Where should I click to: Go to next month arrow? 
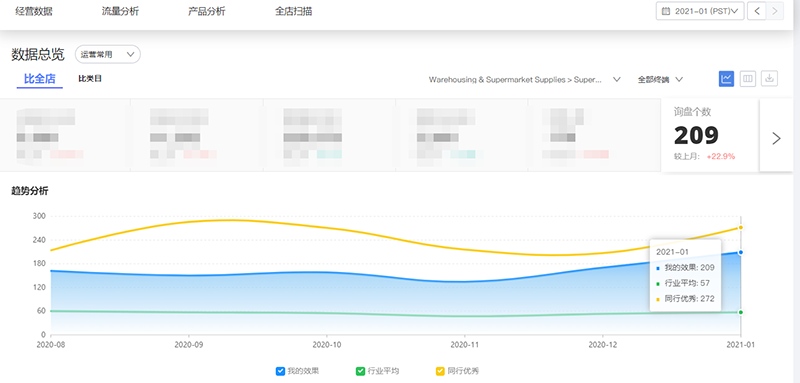coord(774,11)
